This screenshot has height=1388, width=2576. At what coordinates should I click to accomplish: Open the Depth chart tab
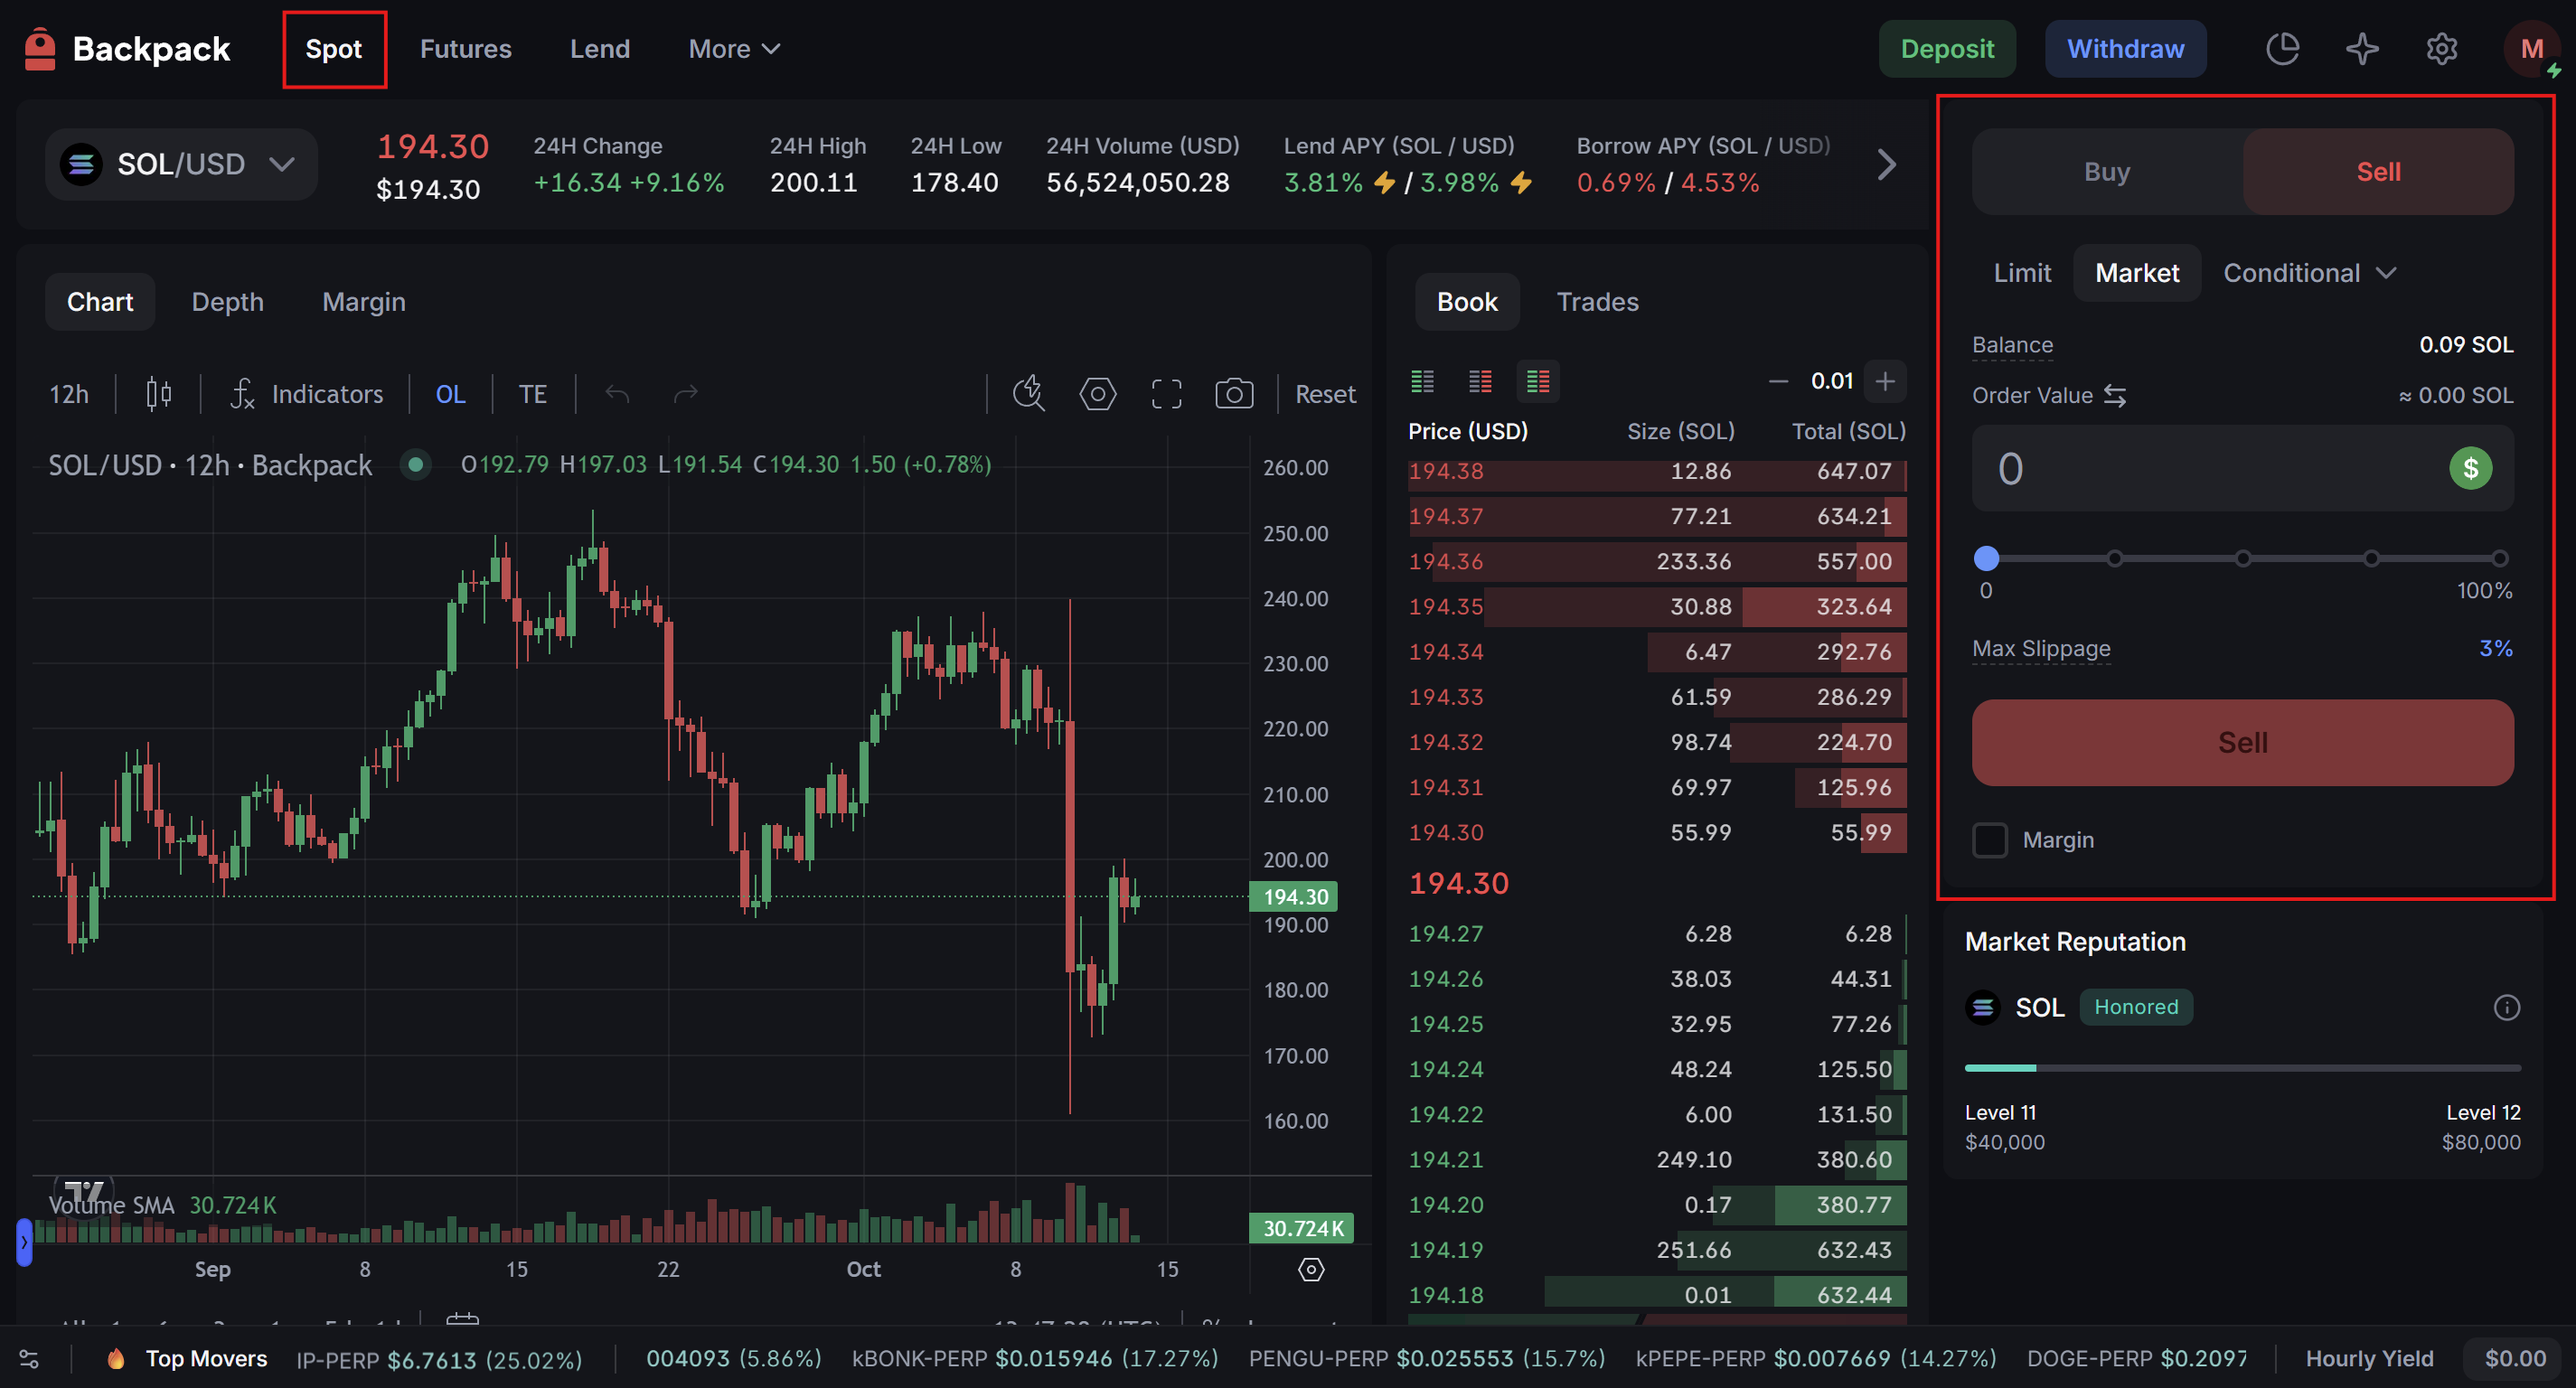[x=228, y=302]
